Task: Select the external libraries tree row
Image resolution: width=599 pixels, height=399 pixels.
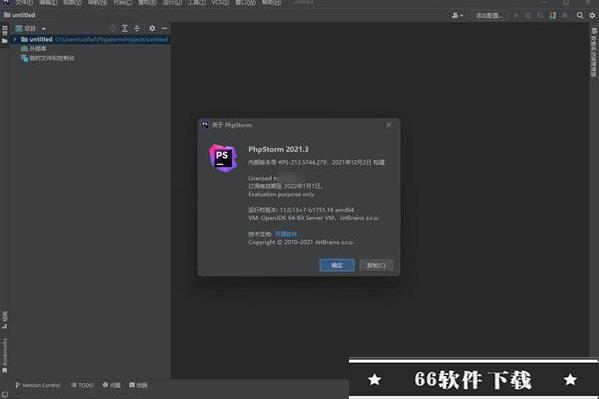Action: tap(34, 49)
